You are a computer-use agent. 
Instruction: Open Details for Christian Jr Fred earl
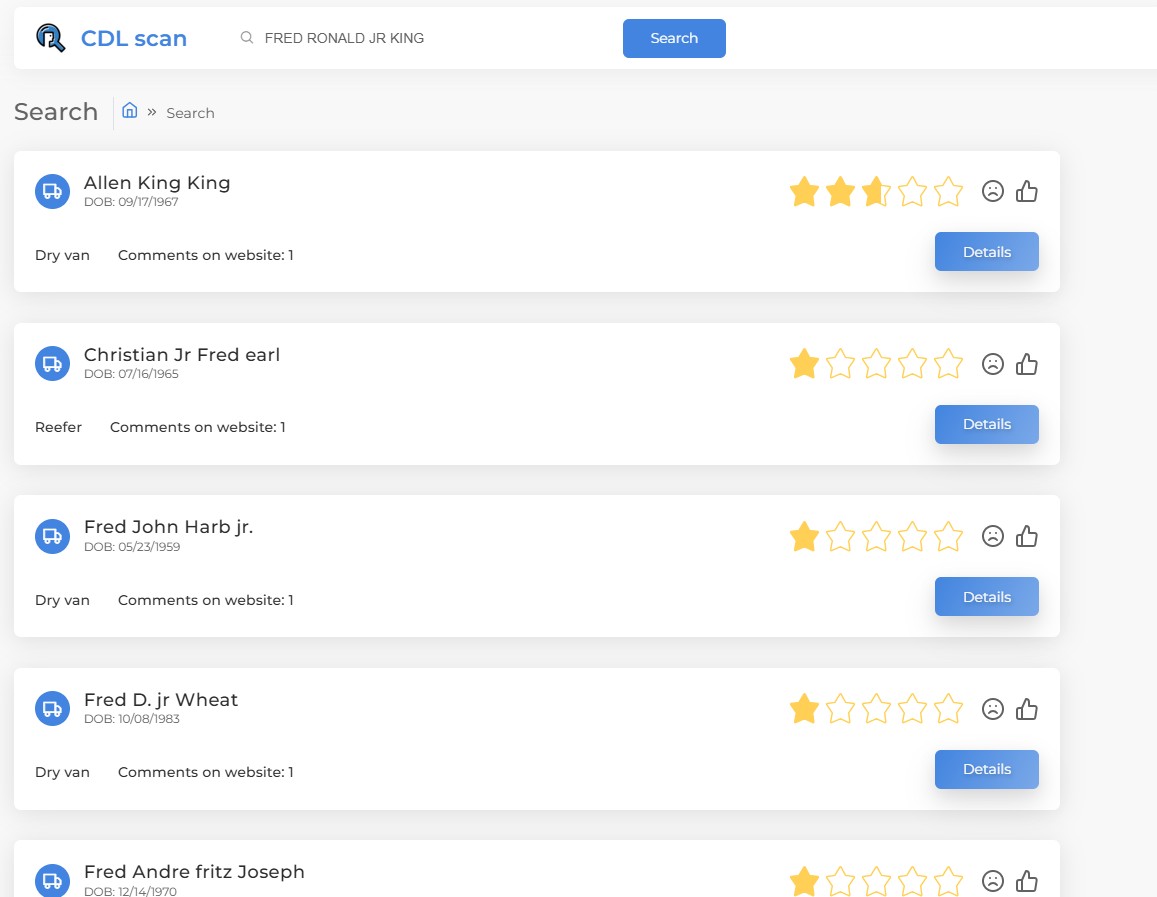986,424
